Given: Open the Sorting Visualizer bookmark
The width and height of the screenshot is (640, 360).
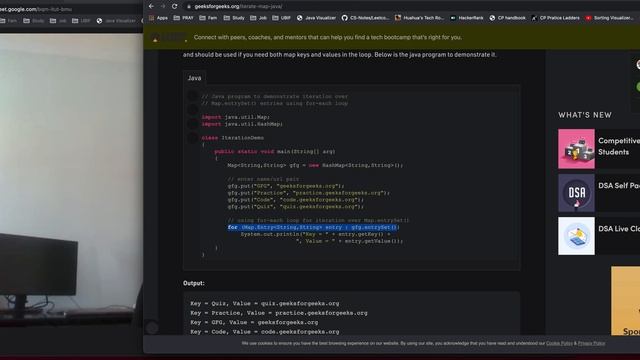Looking at the screenshot, I should pos(609,18).
